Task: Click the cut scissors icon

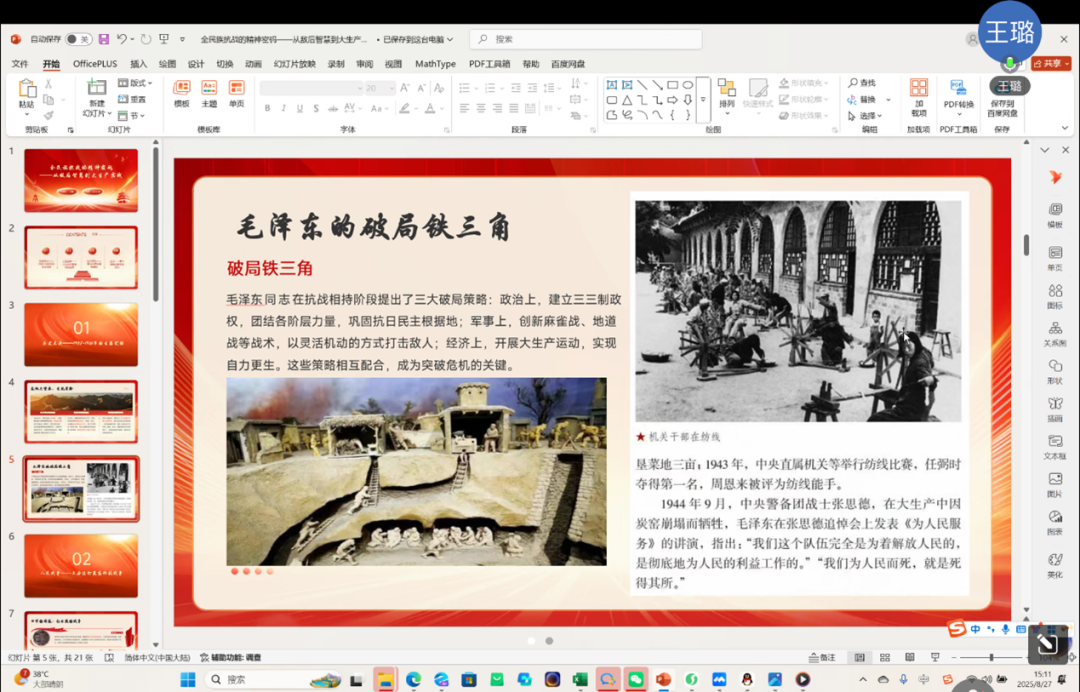Action: pos(48,84)
